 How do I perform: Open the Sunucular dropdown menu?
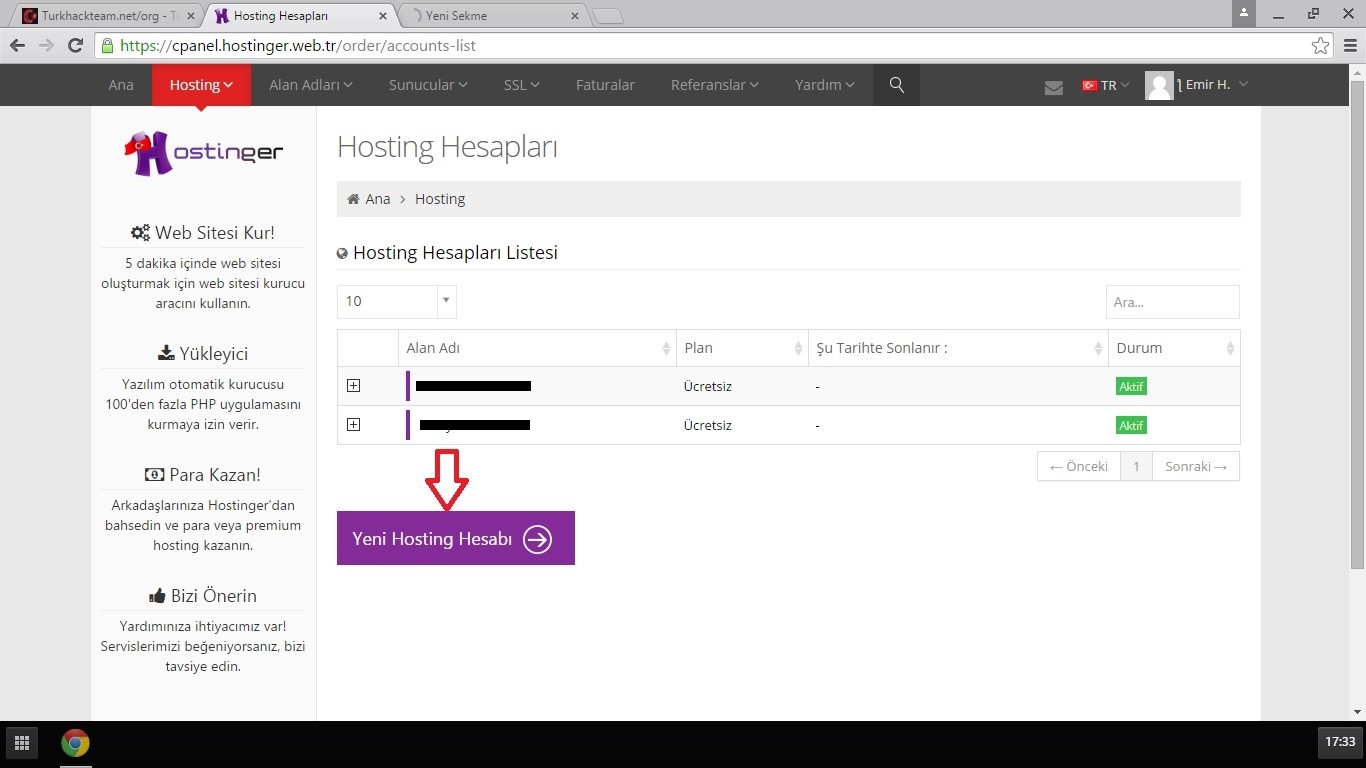[428, 85]
